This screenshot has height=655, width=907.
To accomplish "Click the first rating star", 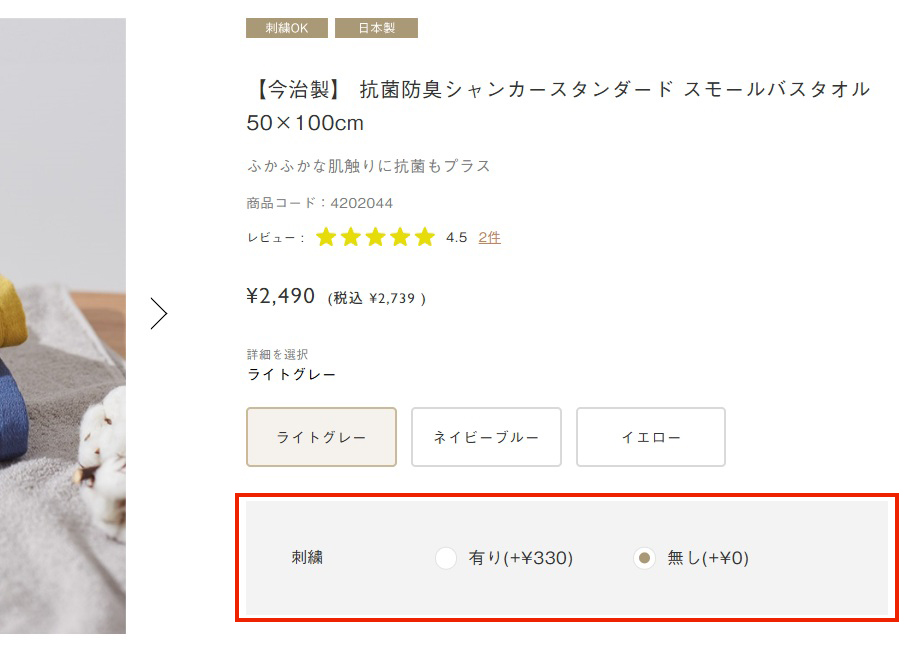I will point(326,237).
